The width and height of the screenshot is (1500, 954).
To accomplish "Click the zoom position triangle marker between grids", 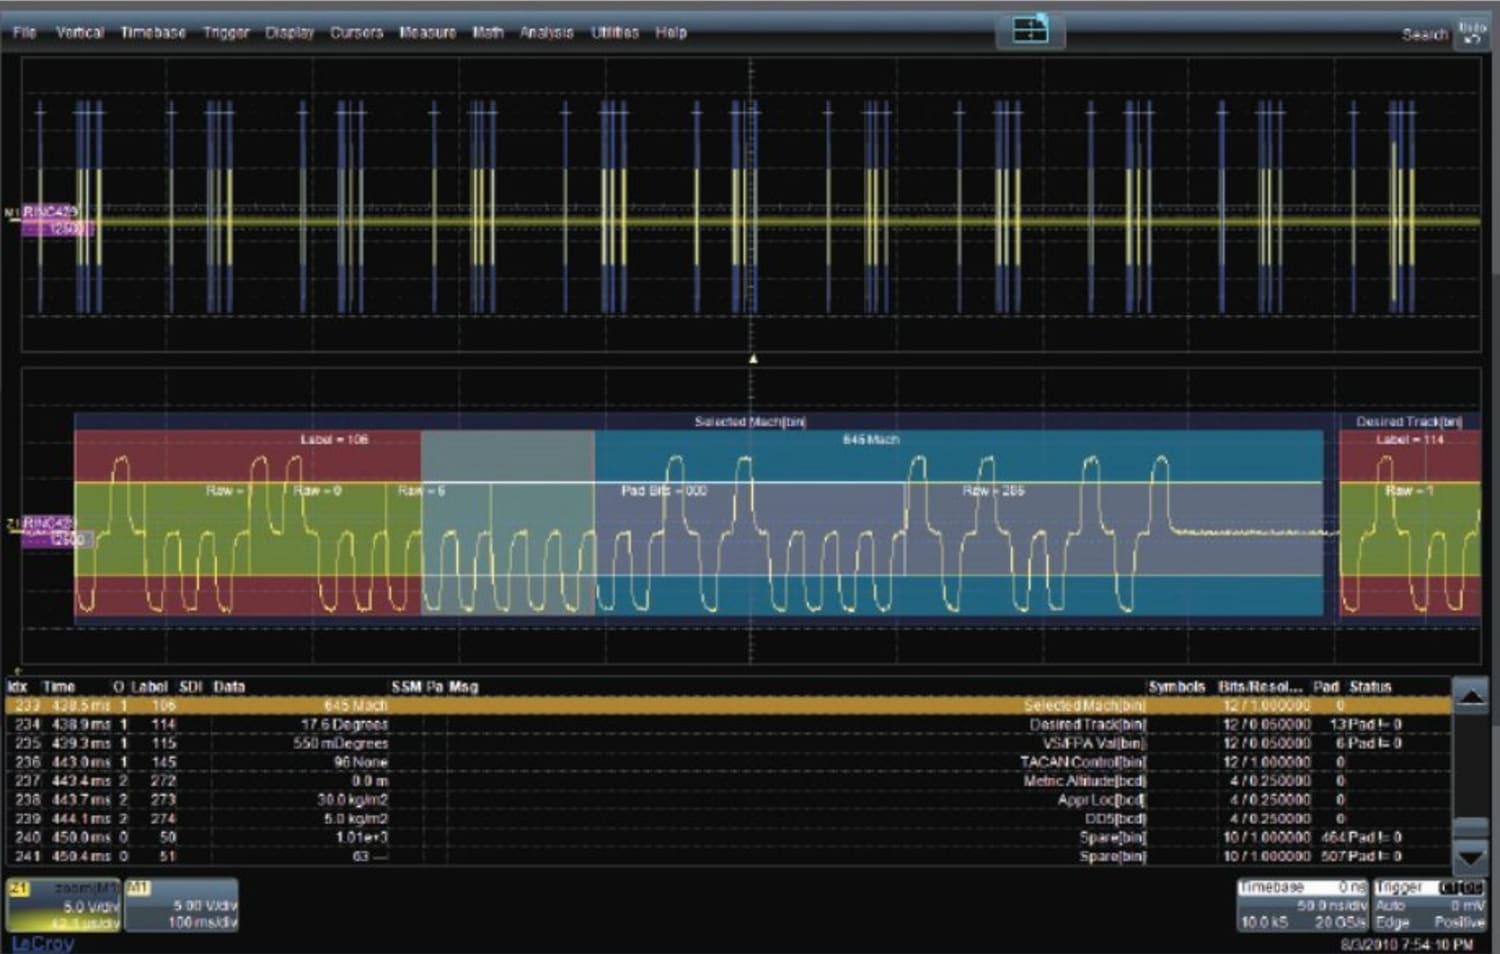I will pyautogui.click(x=755, y=356).
